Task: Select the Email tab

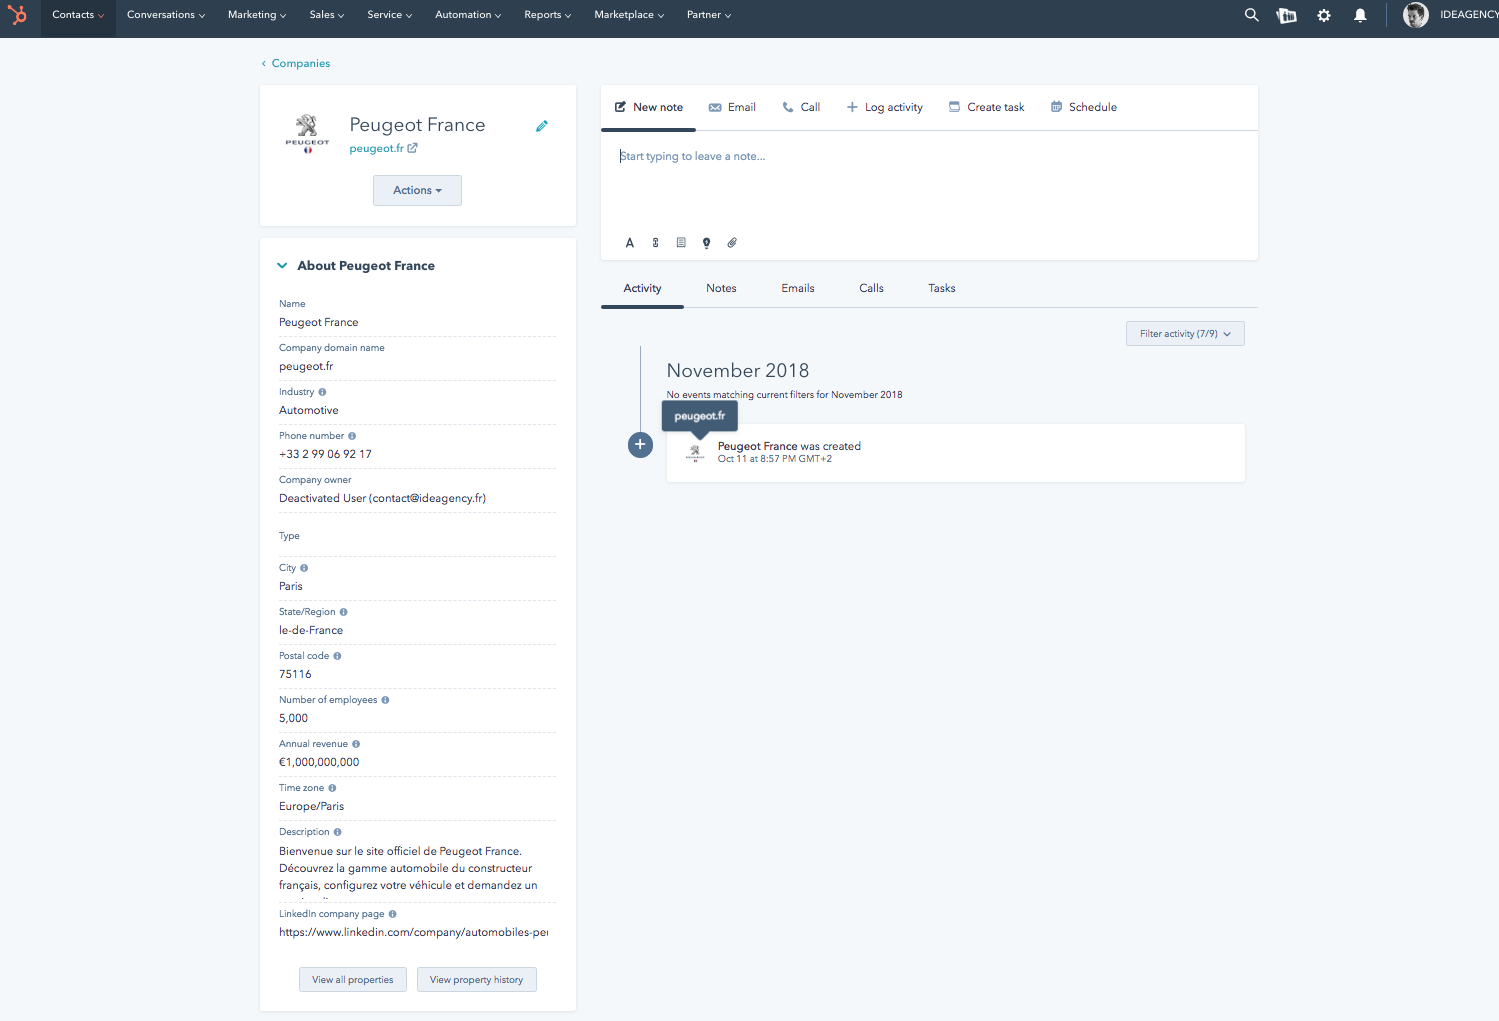Action: [732, 107]
